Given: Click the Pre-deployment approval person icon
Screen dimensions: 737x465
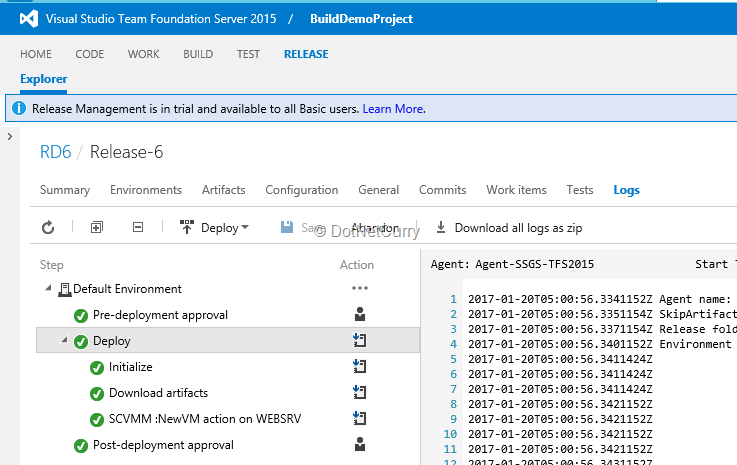Looking at the screenshot, I should coord(360,314).
